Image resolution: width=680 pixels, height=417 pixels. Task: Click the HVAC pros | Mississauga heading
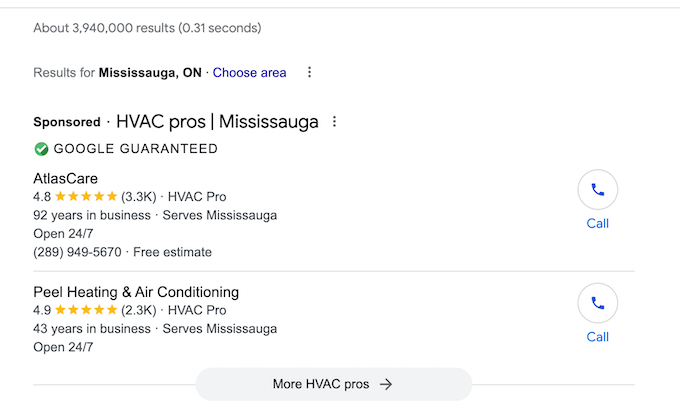click(x=217, y=122)
